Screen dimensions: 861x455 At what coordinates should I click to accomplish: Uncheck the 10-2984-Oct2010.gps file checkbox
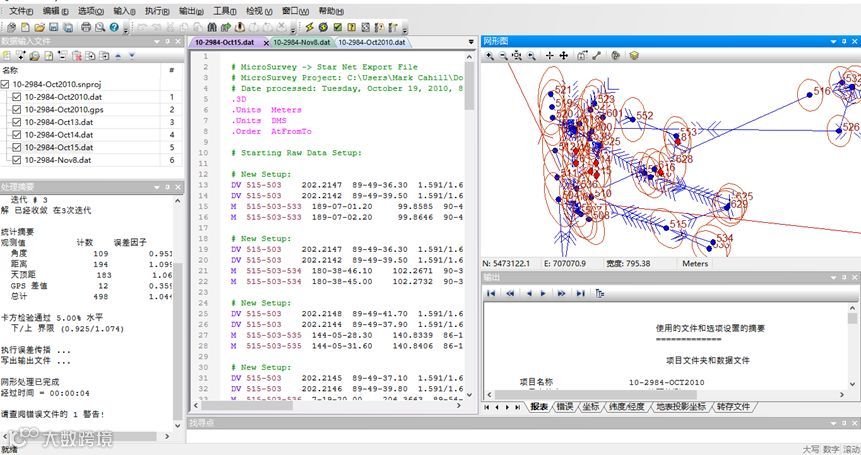[16, 109]
